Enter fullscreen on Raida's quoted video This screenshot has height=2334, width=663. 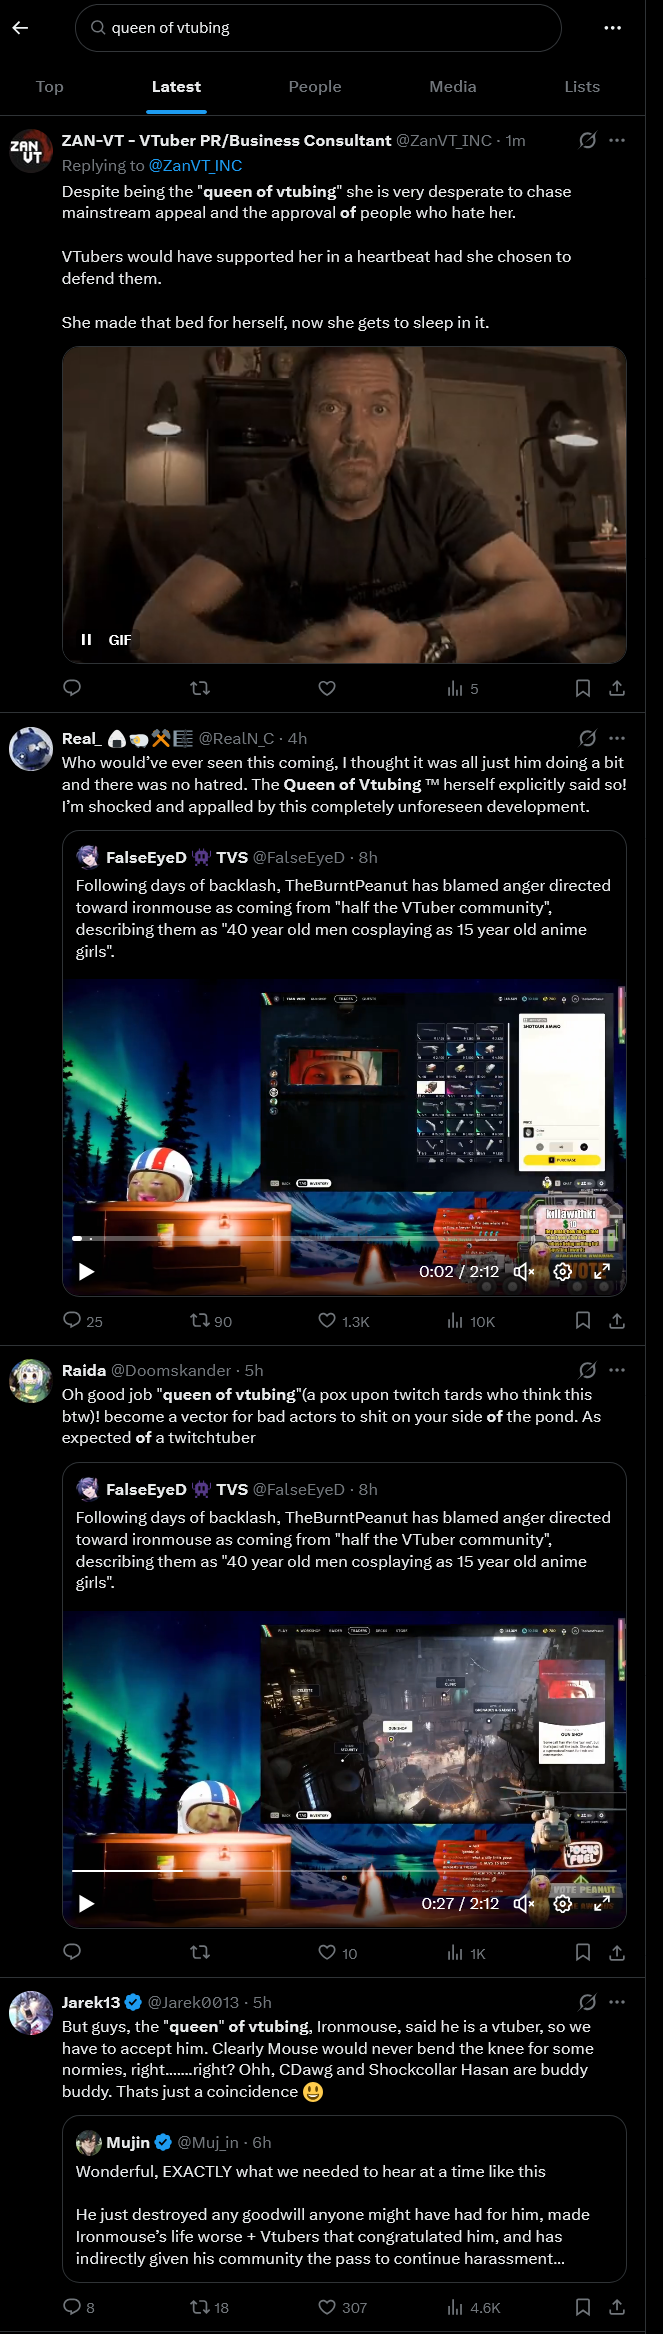pos(602,1904)
